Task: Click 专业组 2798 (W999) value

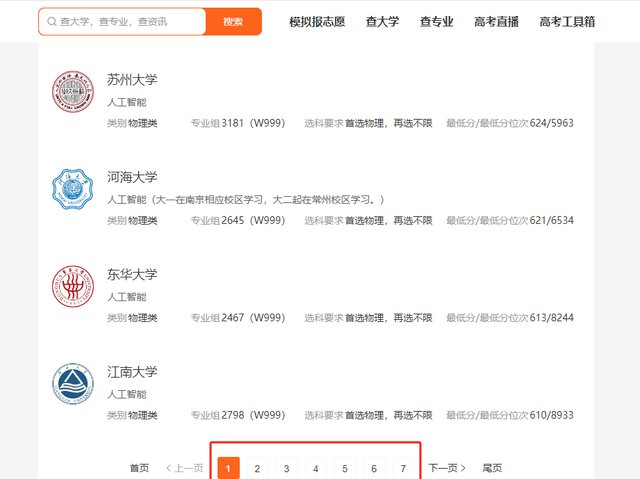Action: [253, 415]
